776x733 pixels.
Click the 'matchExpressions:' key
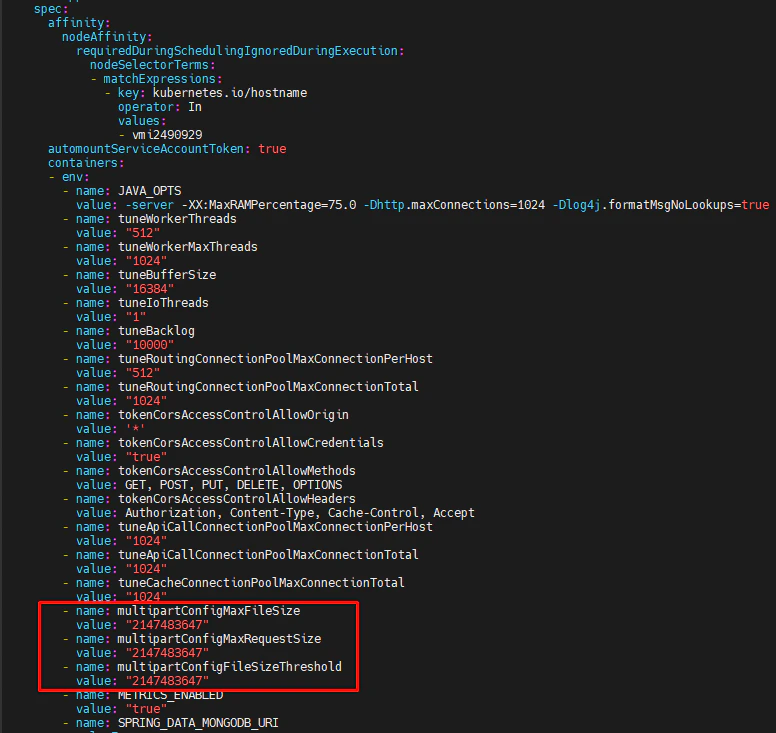click(x=163, y=79)
